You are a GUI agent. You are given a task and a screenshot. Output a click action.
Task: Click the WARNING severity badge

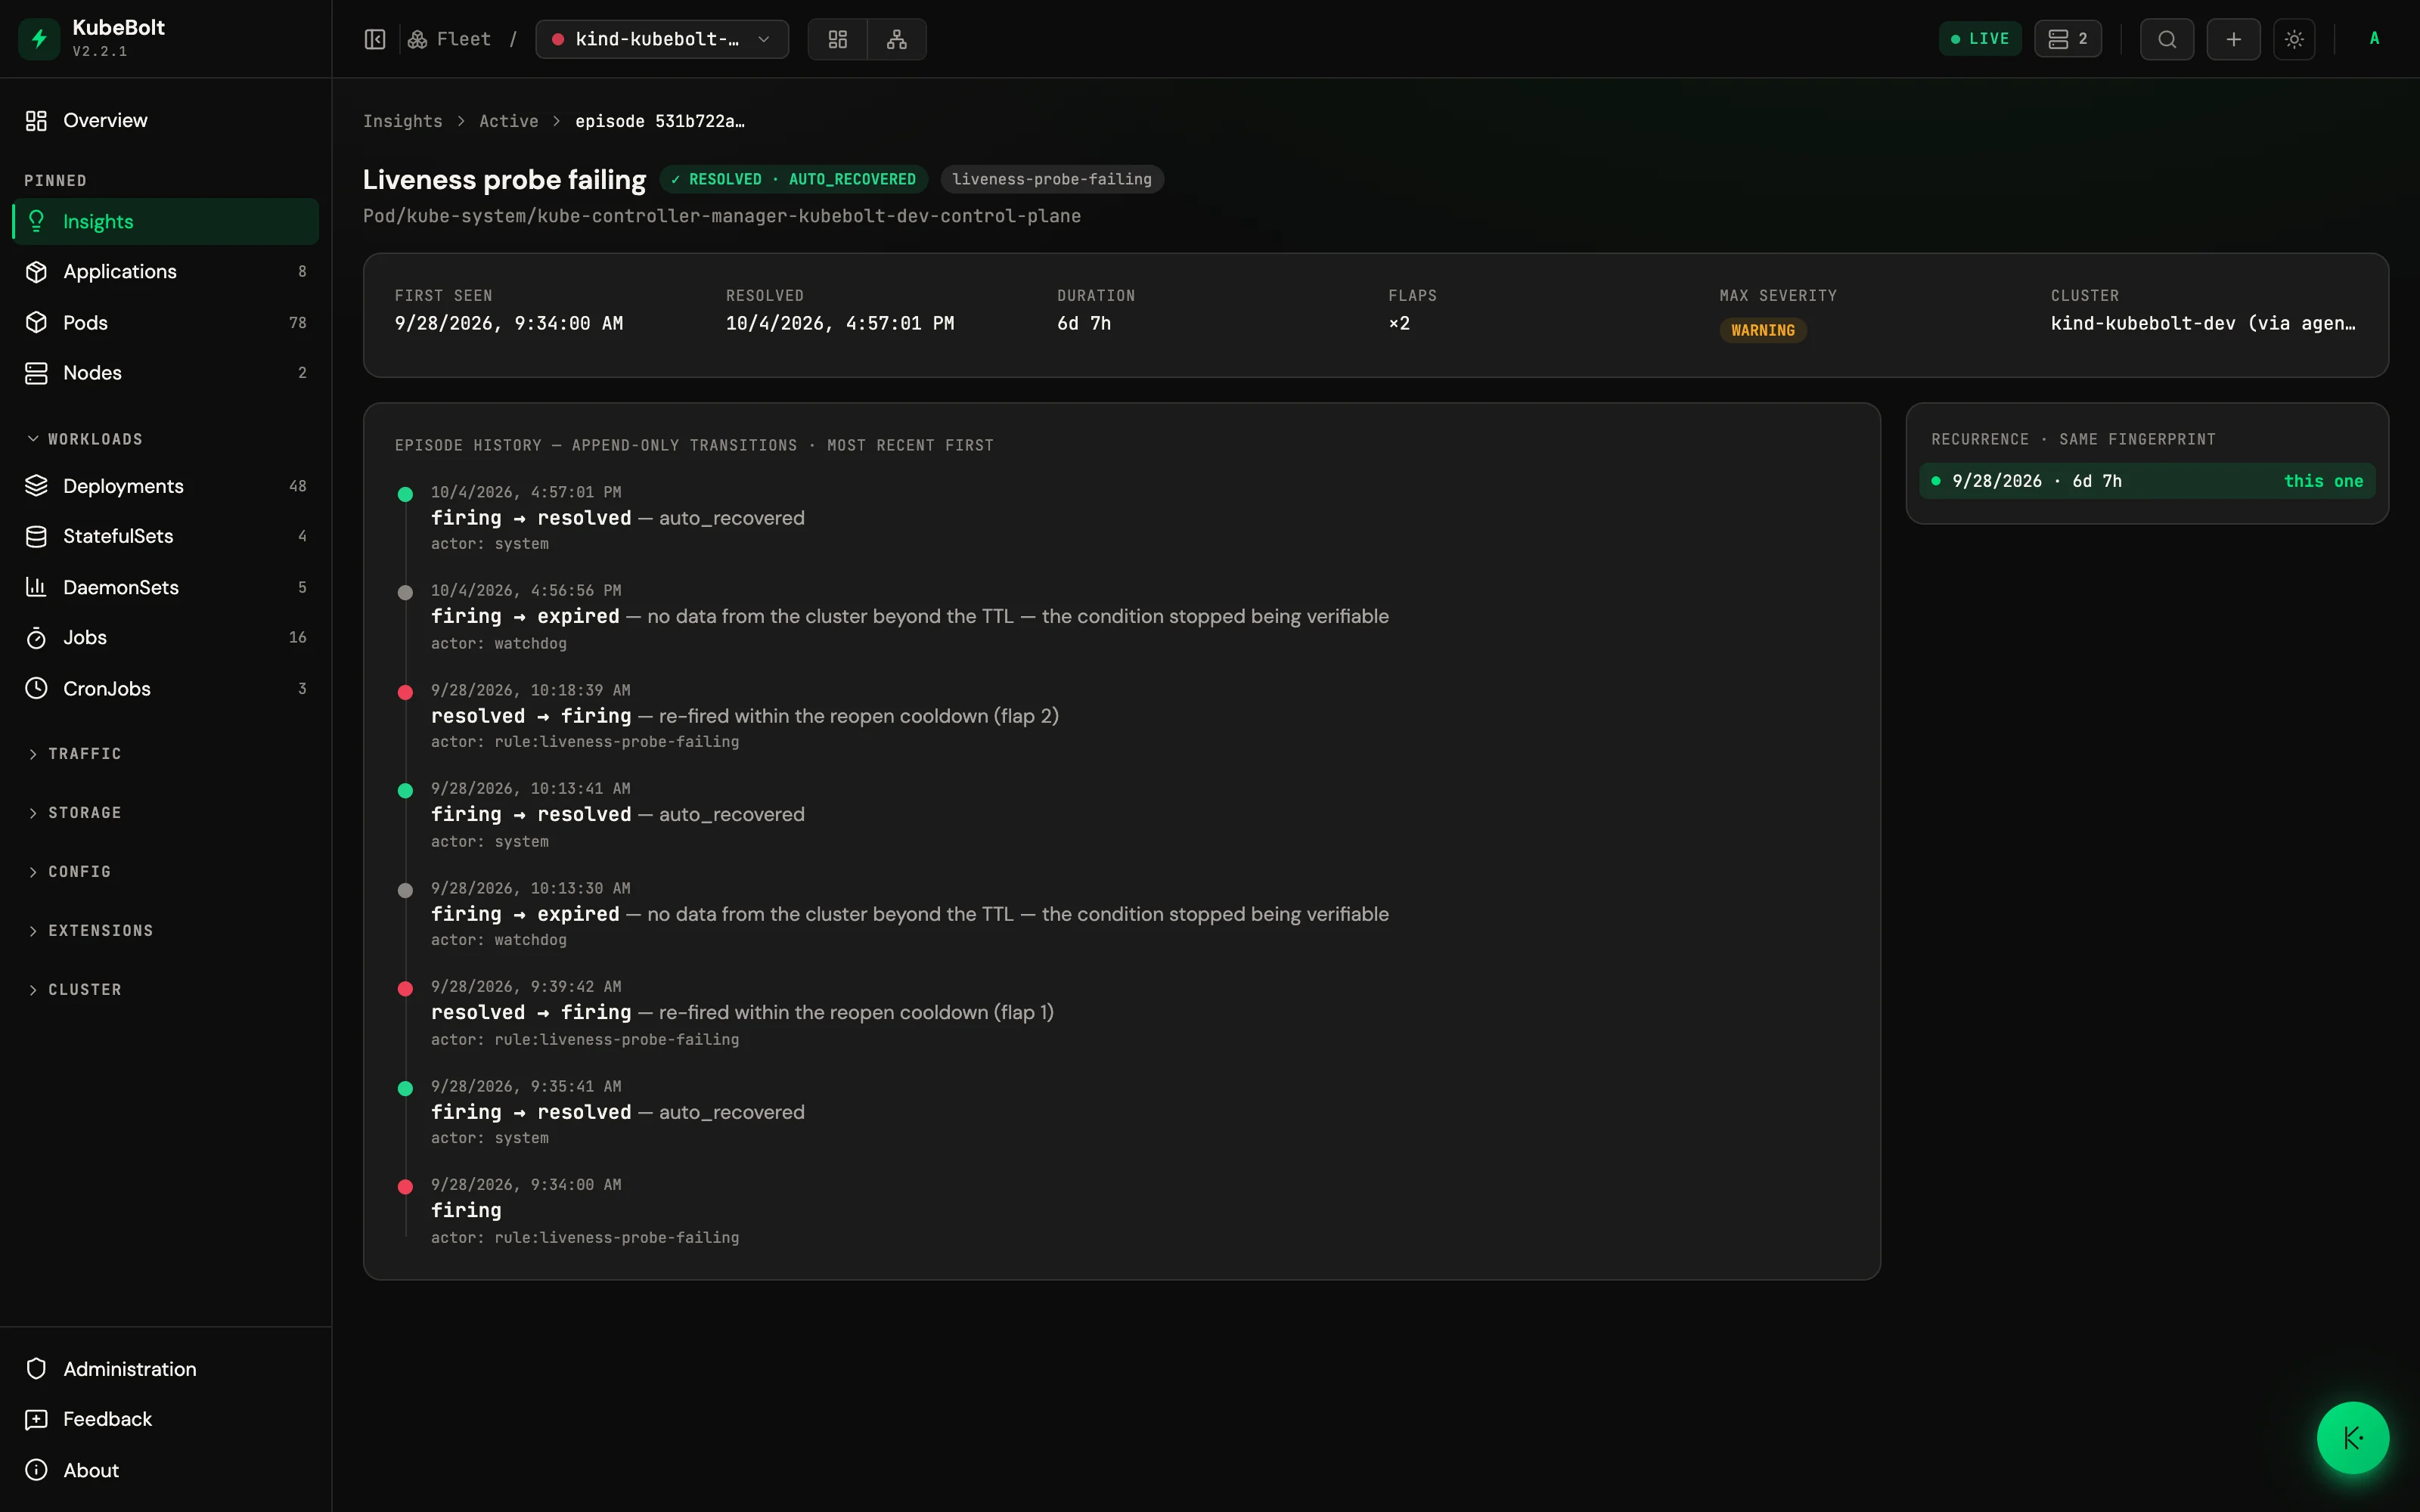[x=1762, y=330]
